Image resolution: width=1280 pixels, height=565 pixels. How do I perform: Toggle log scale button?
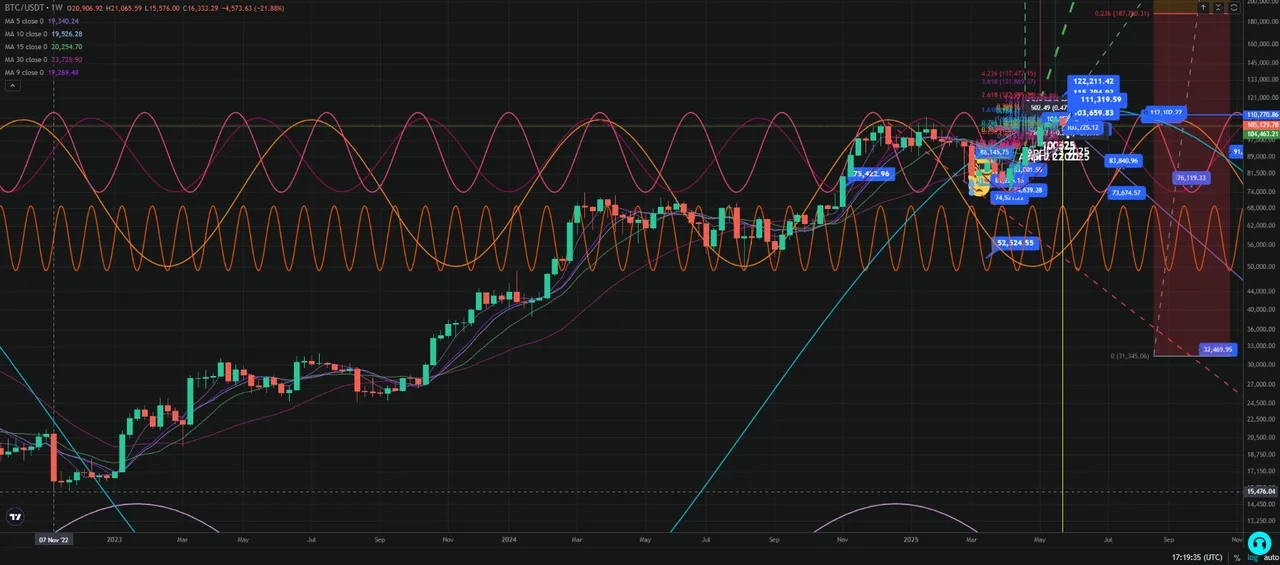pyautogui.click(x=1251, y=557)
